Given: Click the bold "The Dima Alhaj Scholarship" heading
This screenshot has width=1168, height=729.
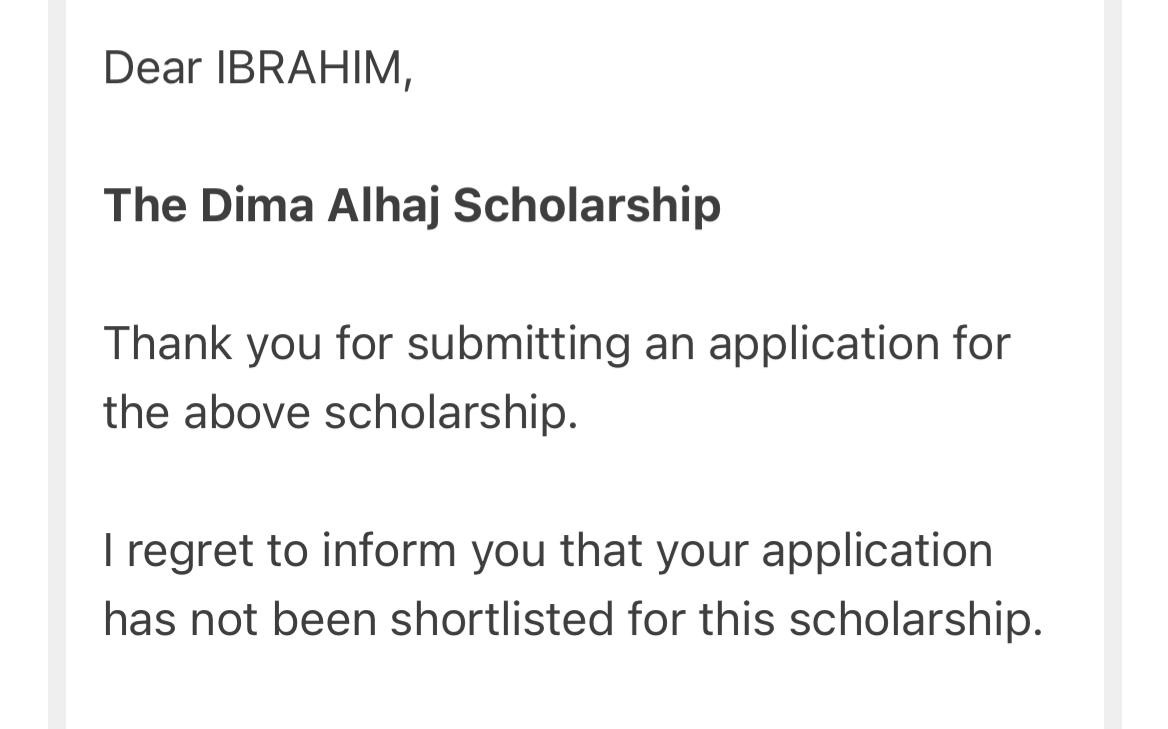Looking at the screenshot, I should point(412,205).
